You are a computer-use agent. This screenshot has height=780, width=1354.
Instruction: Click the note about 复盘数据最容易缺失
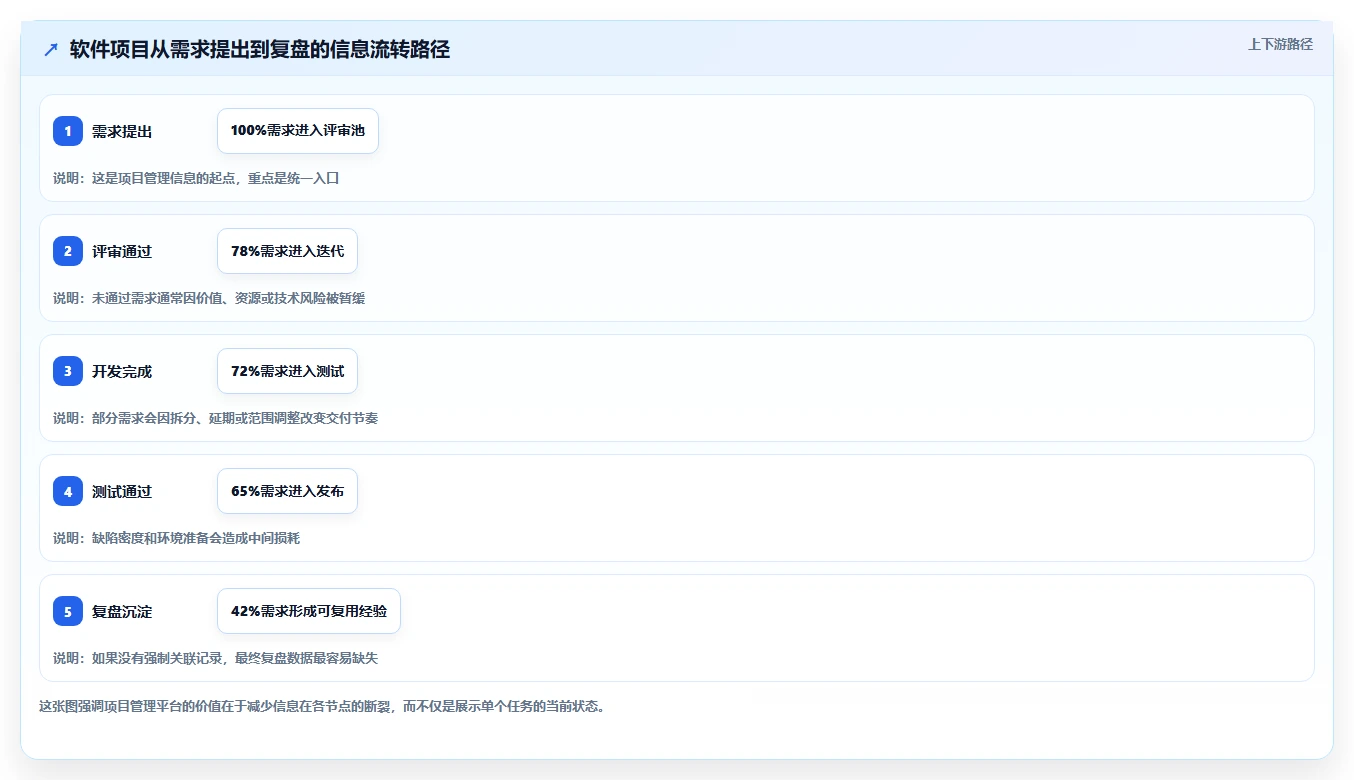216,658
